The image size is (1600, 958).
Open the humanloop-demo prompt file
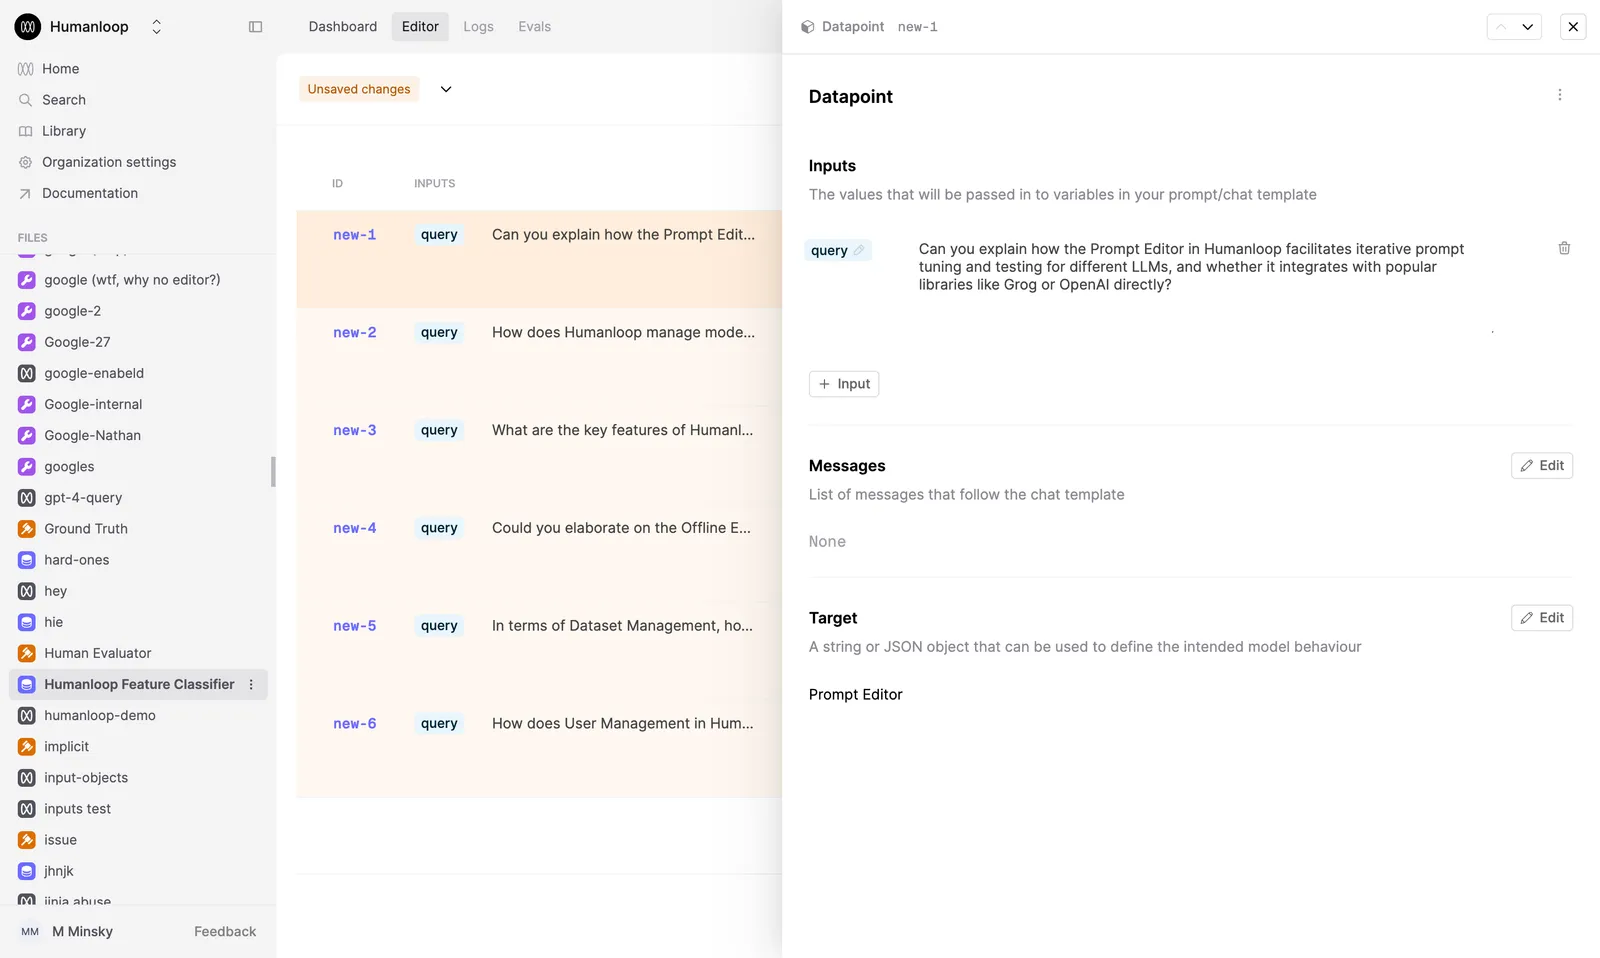pos(100,716)
